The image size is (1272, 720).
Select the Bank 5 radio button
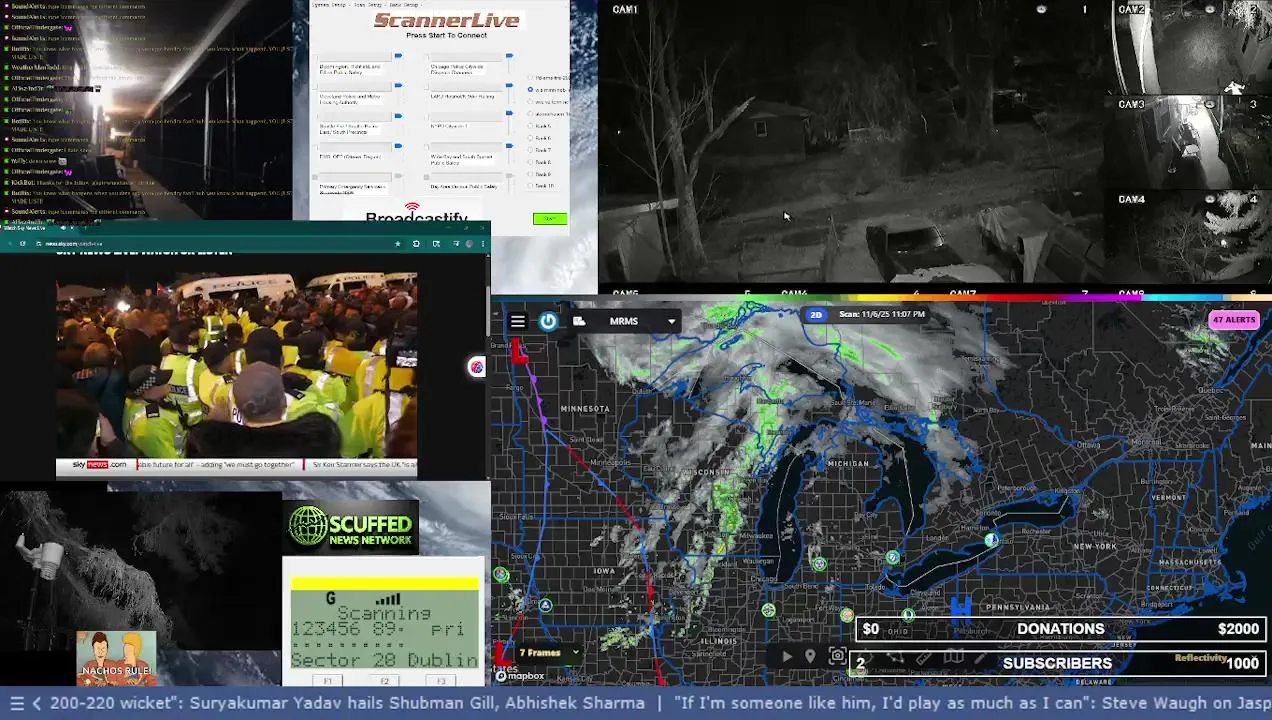530,126
